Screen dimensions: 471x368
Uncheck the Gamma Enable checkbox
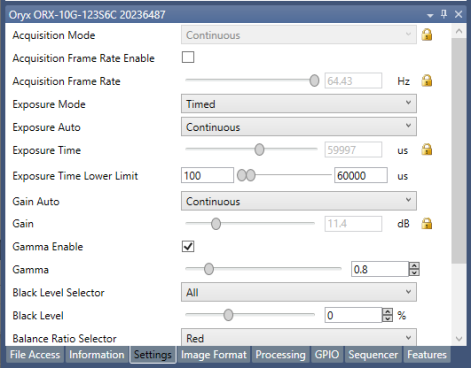188,246
